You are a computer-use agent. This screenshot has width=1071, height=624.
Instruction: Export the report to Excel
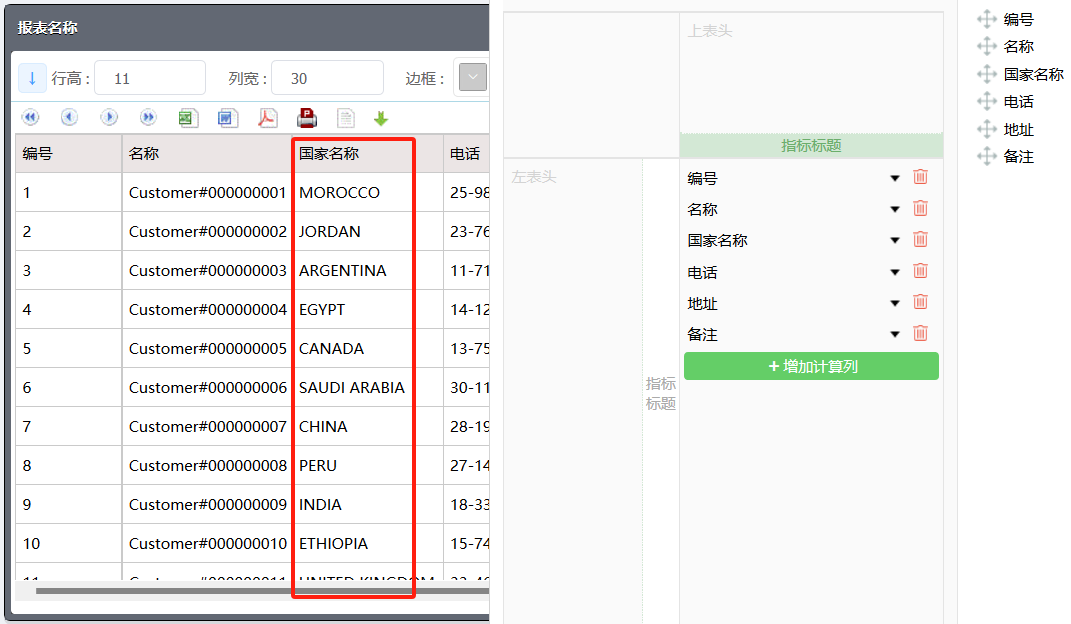tap(187, 118)
